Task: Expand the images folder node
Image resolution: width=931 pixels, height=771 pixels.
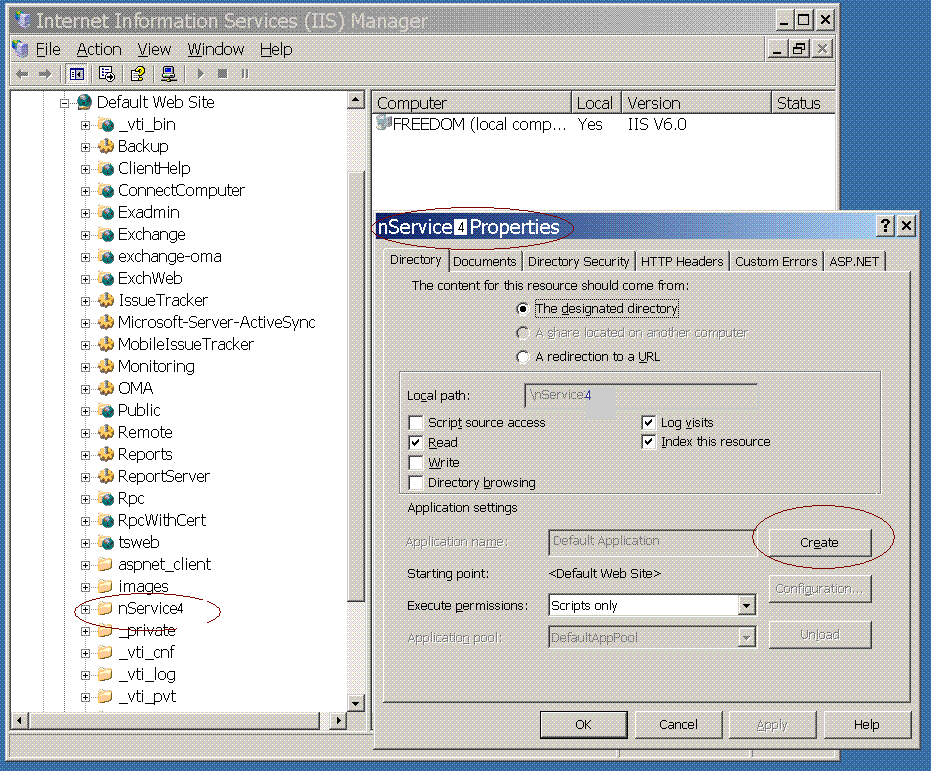Action: [x=86, y=587]
